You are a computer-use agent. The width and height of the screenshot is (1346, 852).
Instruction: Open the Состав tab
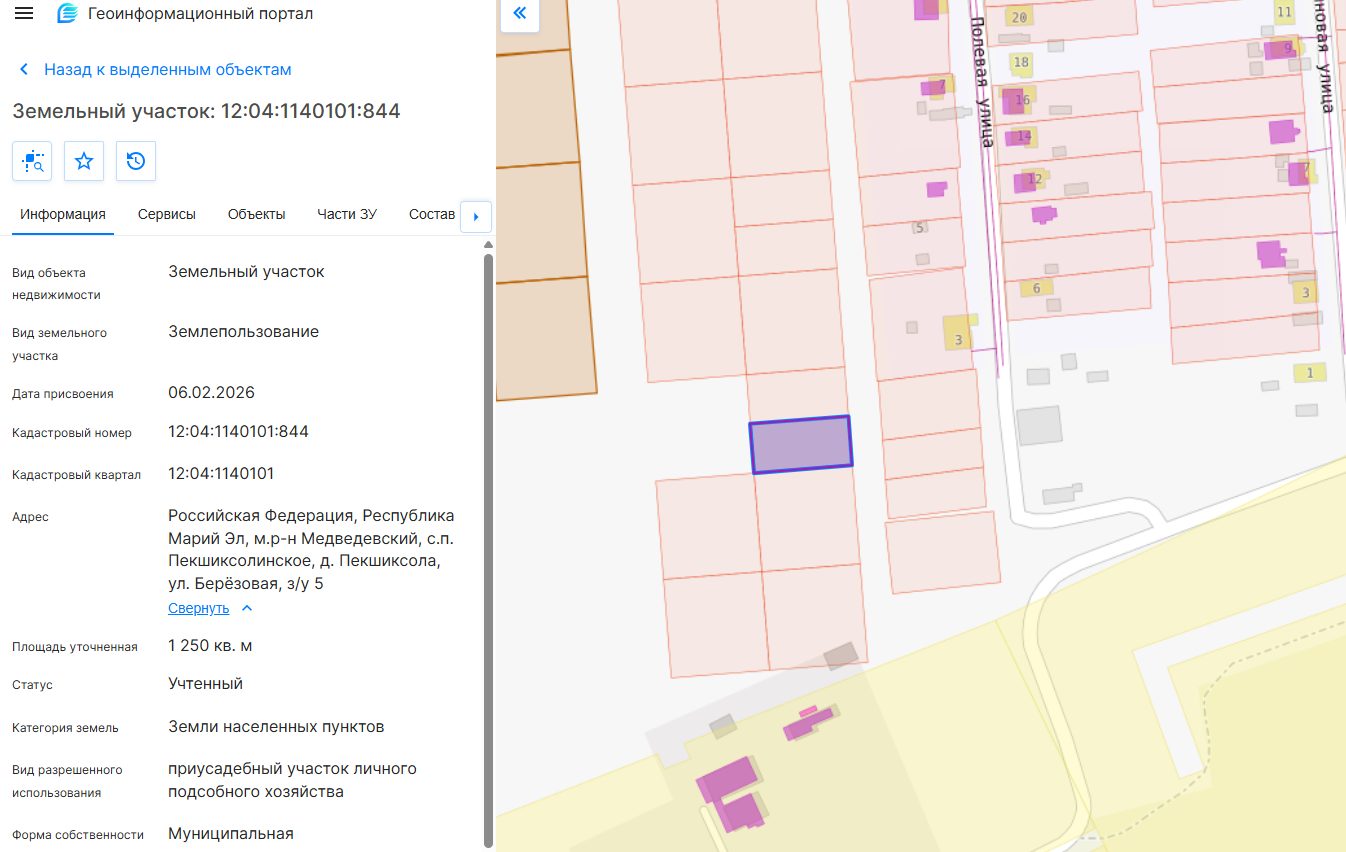coord(432,214)
